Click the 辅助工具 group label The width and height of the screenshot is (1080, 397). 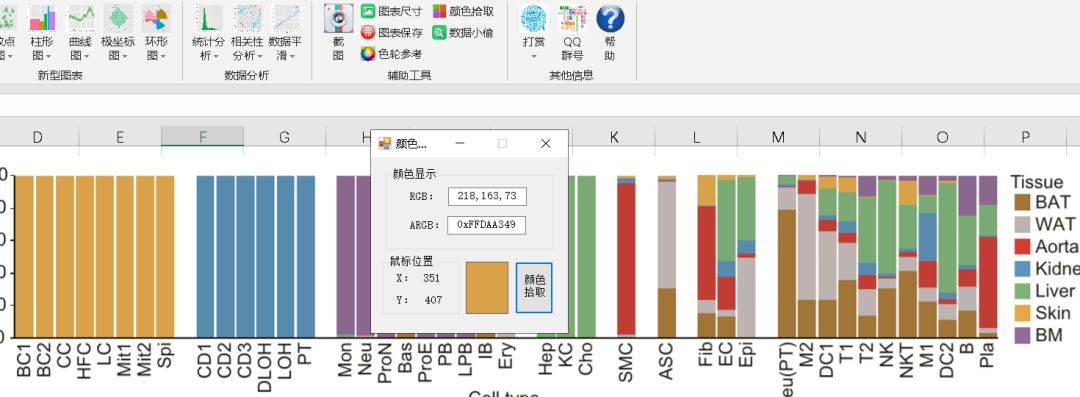[409, 75]
